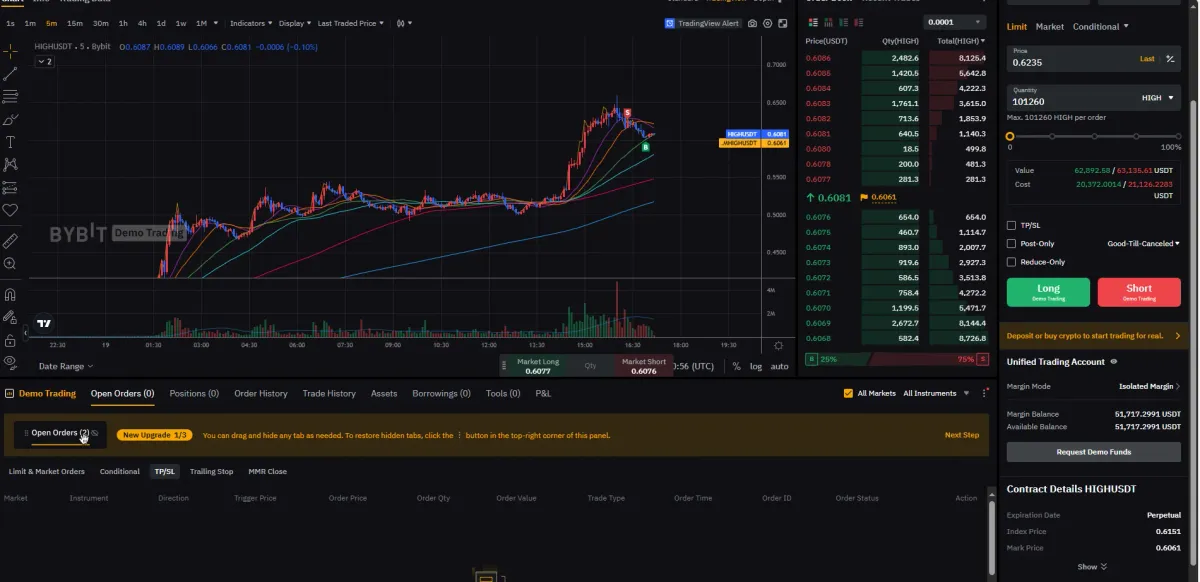The height and width of the screenshot is (582, 1200).
Task: Switch to the Assets tab
Action: tap(384, 394)
